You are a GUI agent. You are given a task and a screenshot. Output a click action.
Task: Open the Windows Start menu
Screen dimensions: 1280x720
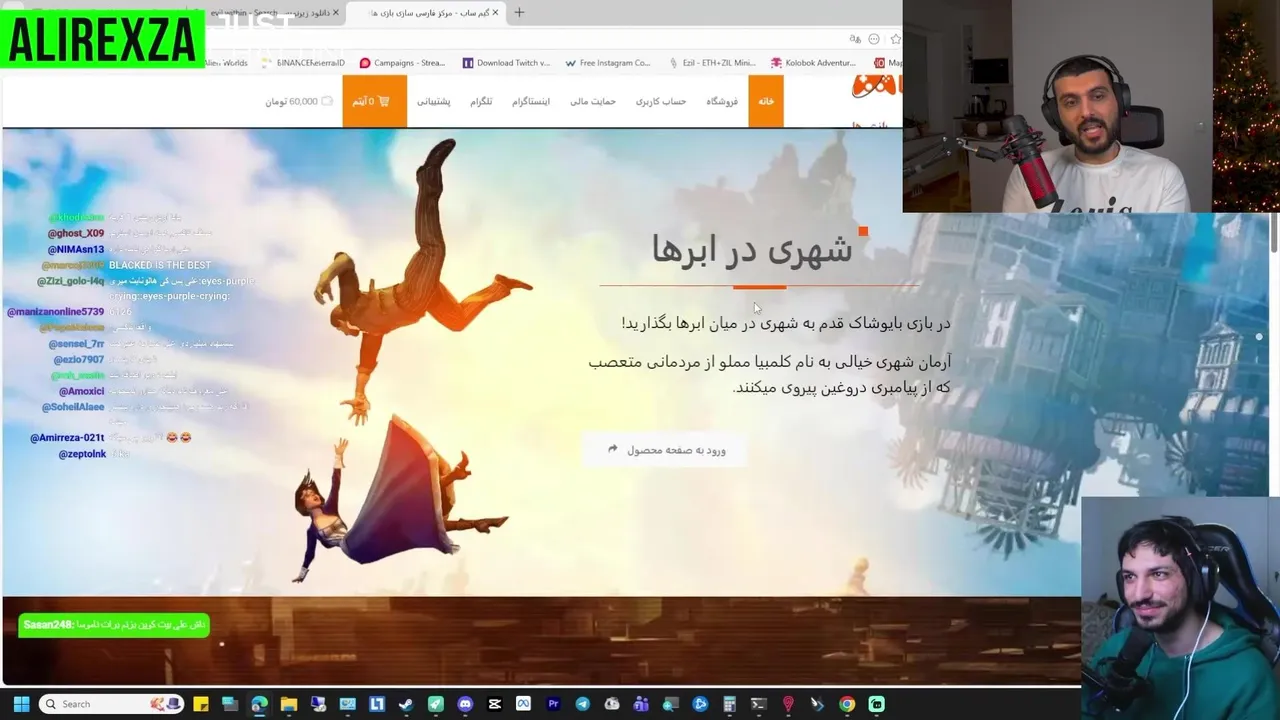[21, 704]
